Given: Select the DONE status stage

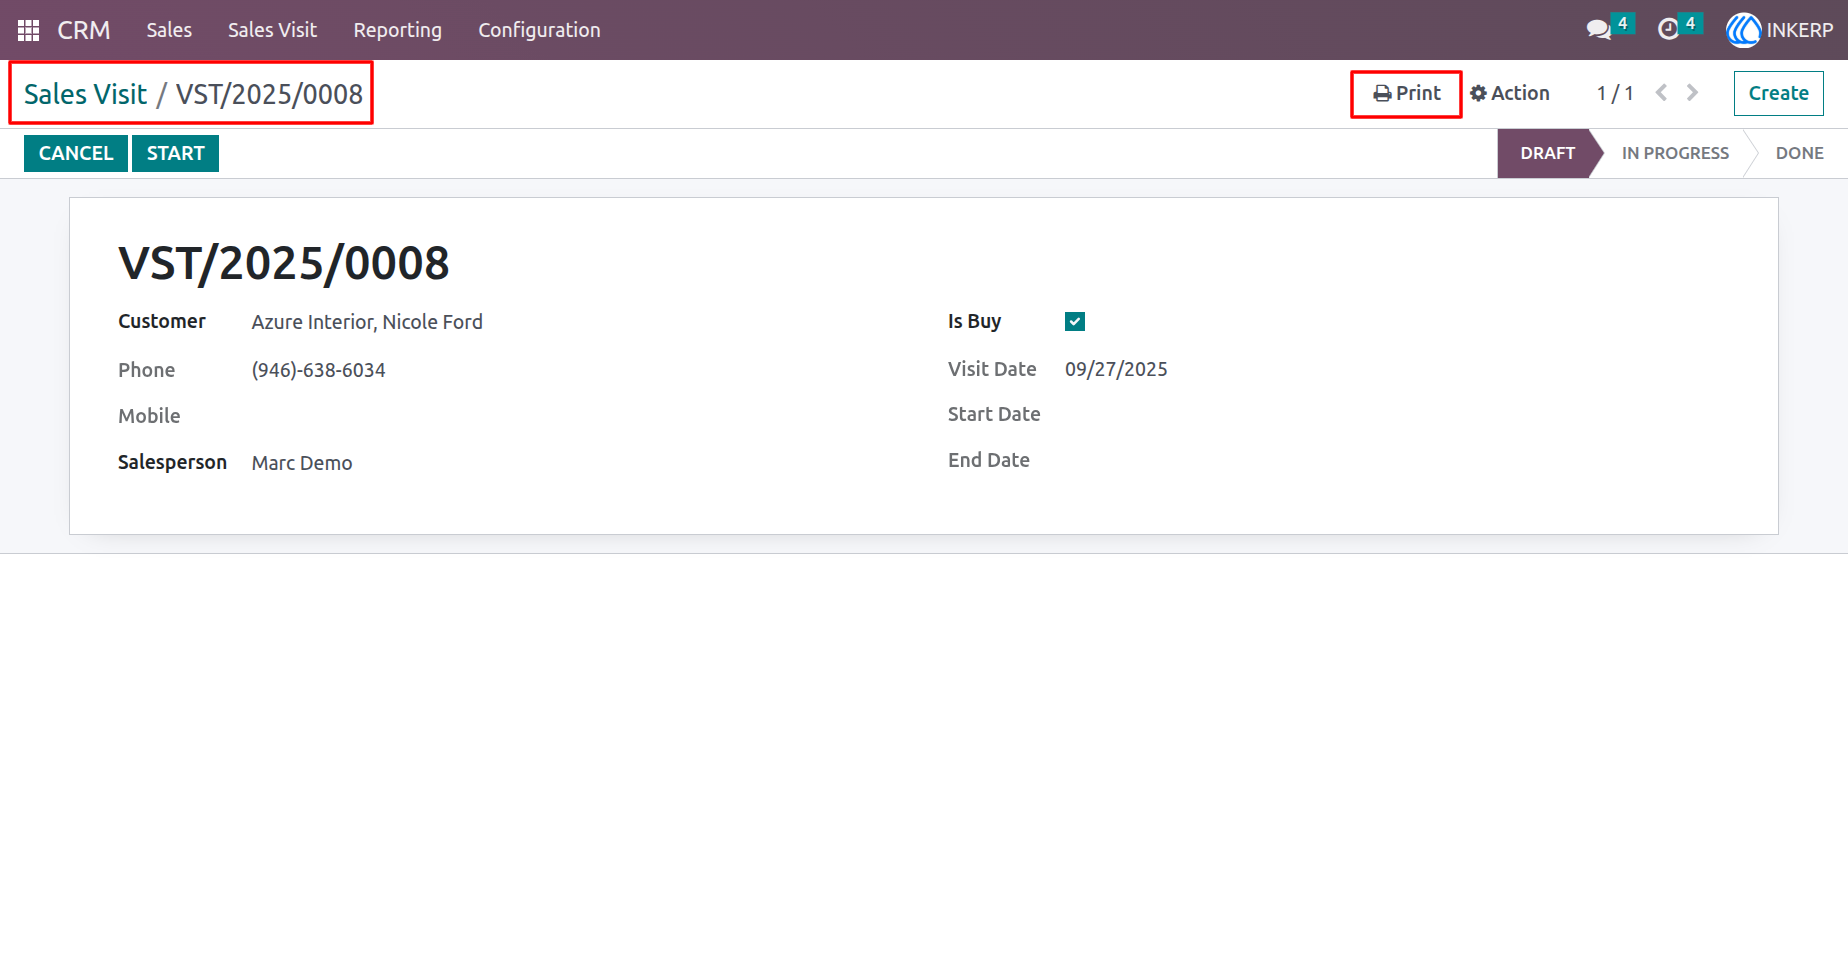Looking at the screenshot, I should [1799, 153].
